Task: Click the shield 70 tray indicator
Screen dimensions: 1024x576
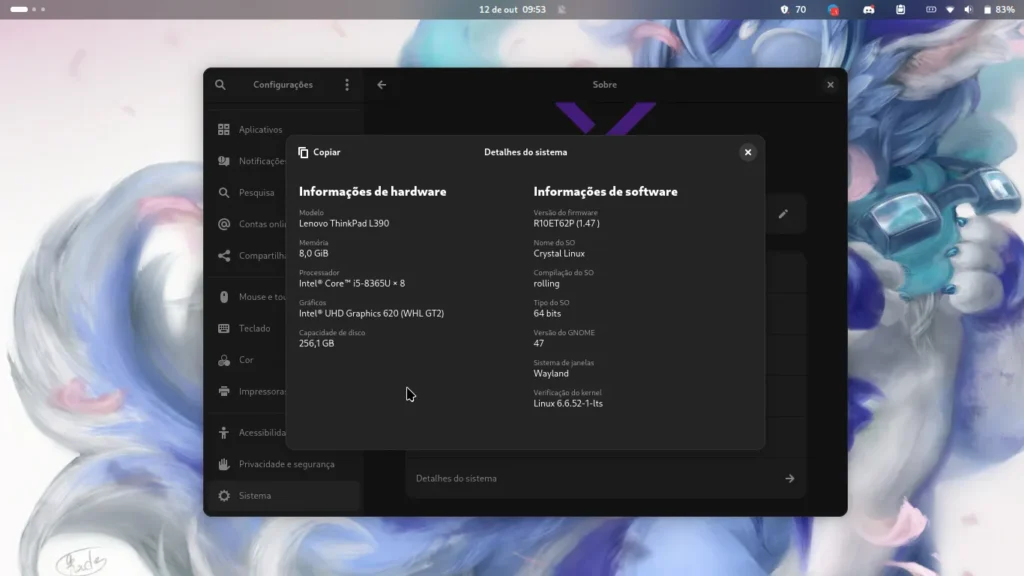Action: (793, 10)
